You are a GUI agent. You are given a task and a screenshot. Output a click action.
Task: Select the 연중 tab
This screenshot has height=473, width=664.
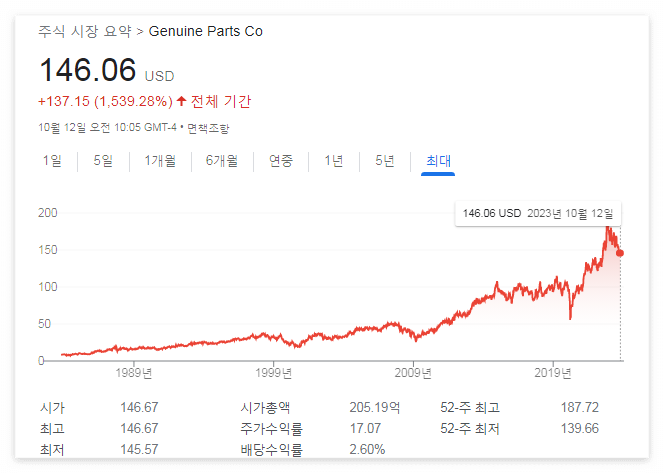point(281,161)
